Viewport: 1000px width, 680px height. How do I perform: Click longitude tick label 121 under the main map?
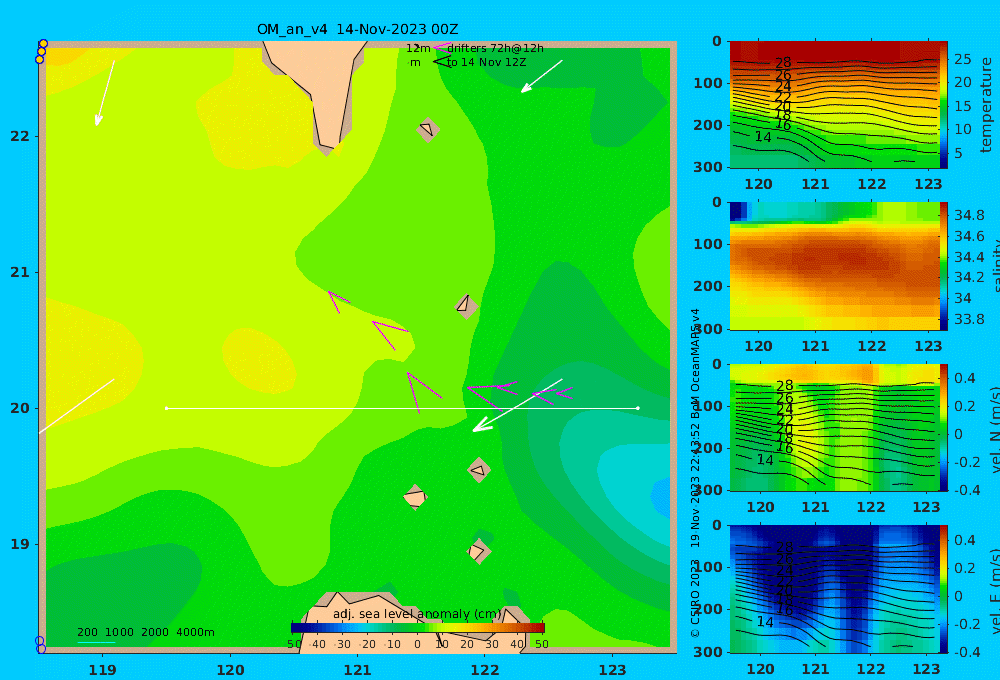click(357, 670)
